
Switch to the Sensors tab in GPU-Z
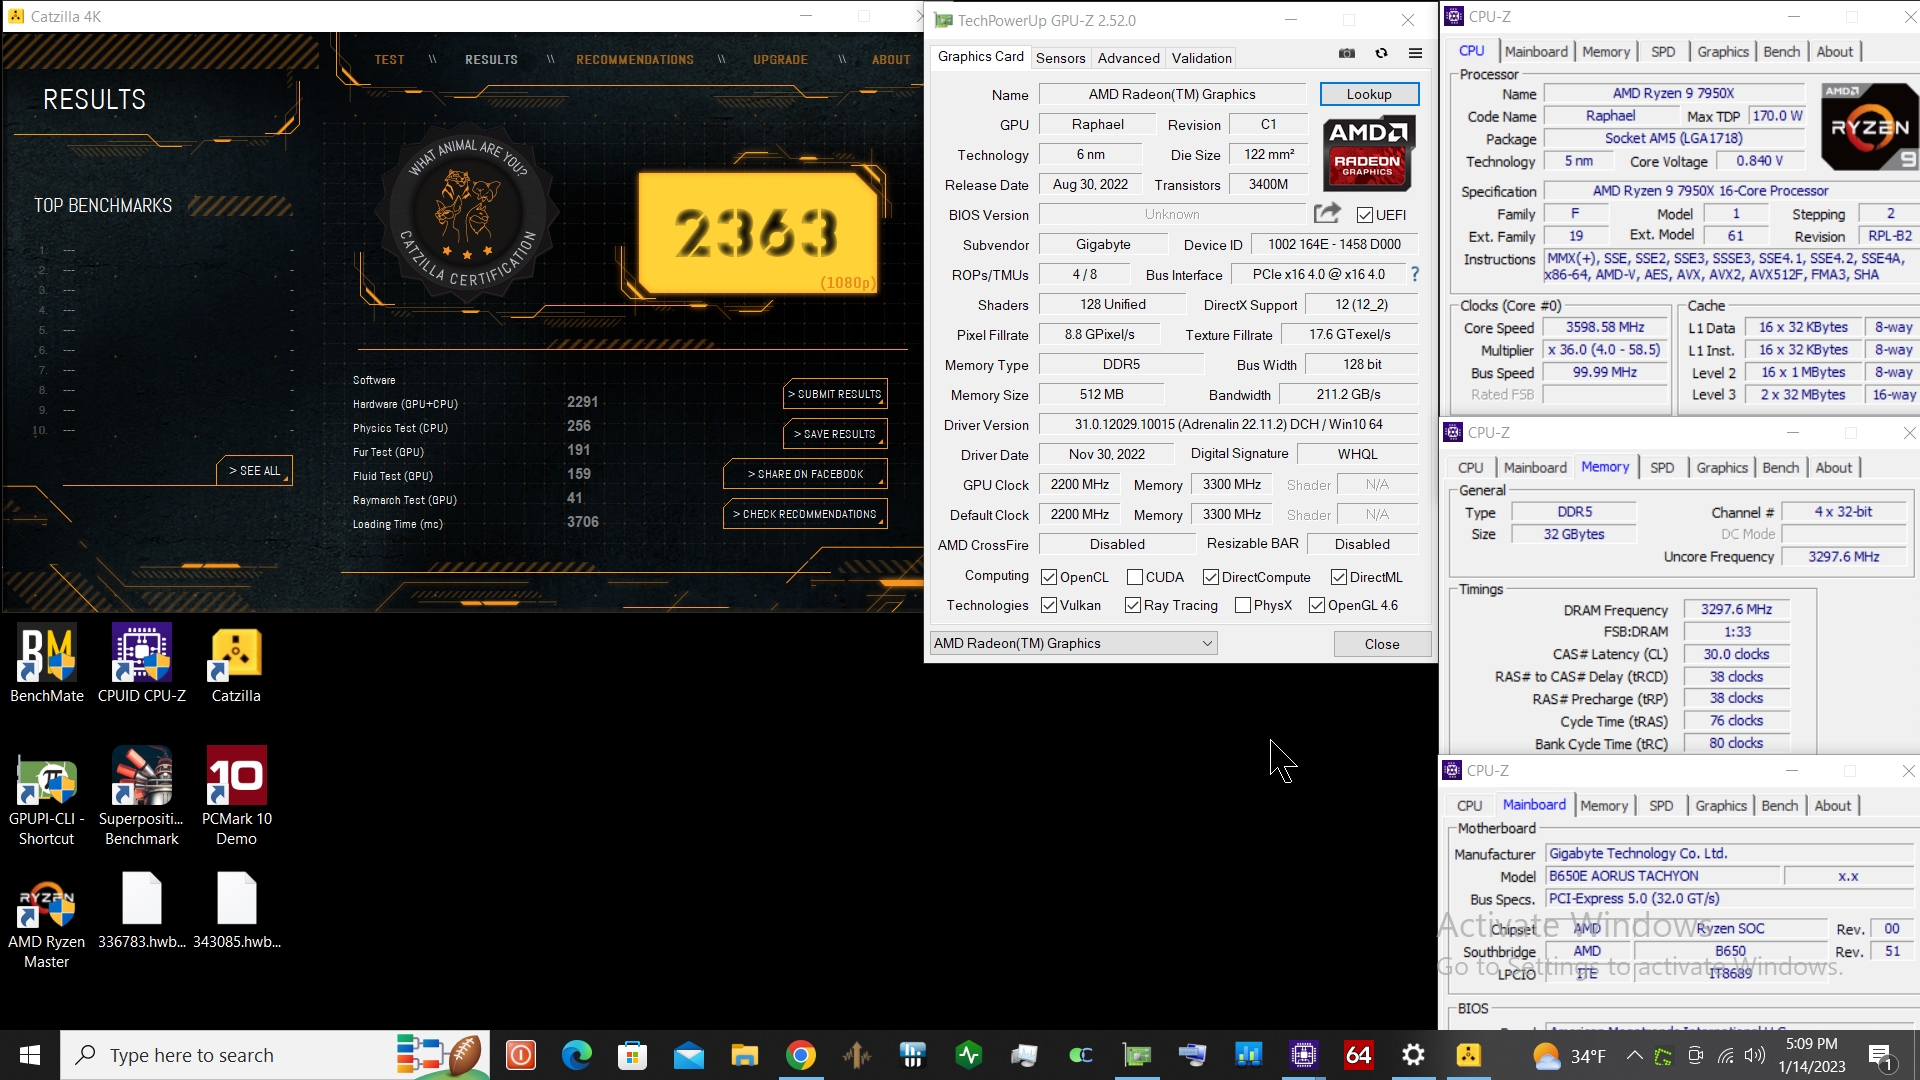coord(1060,58)
